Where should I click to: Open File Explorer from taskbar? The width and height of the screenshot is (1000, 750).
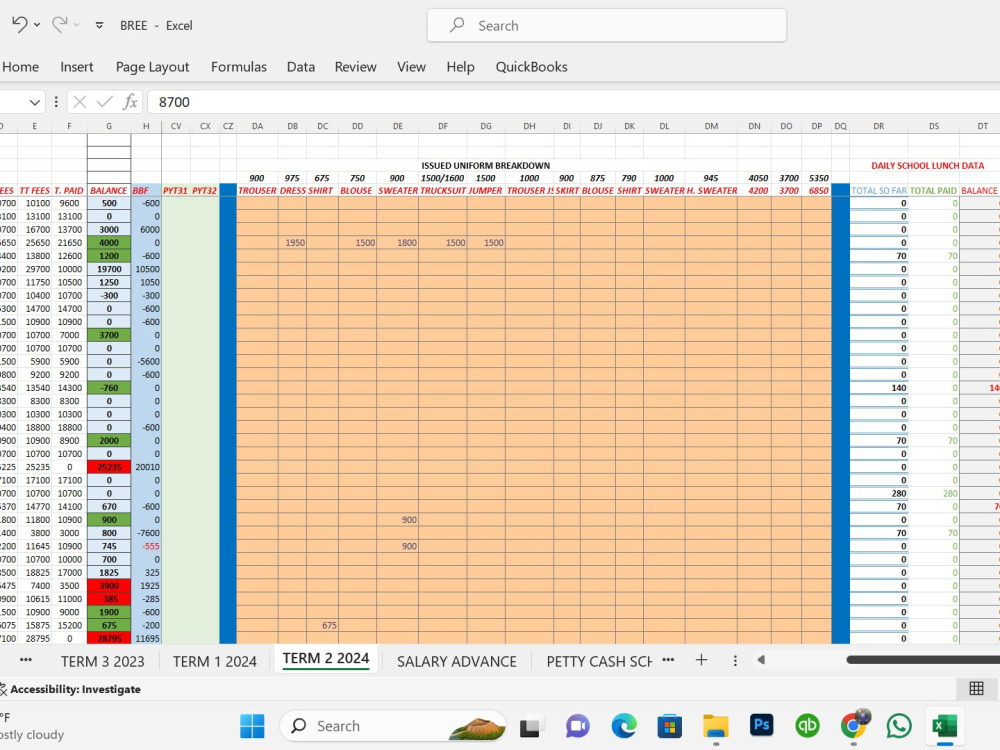pos(716,726)
